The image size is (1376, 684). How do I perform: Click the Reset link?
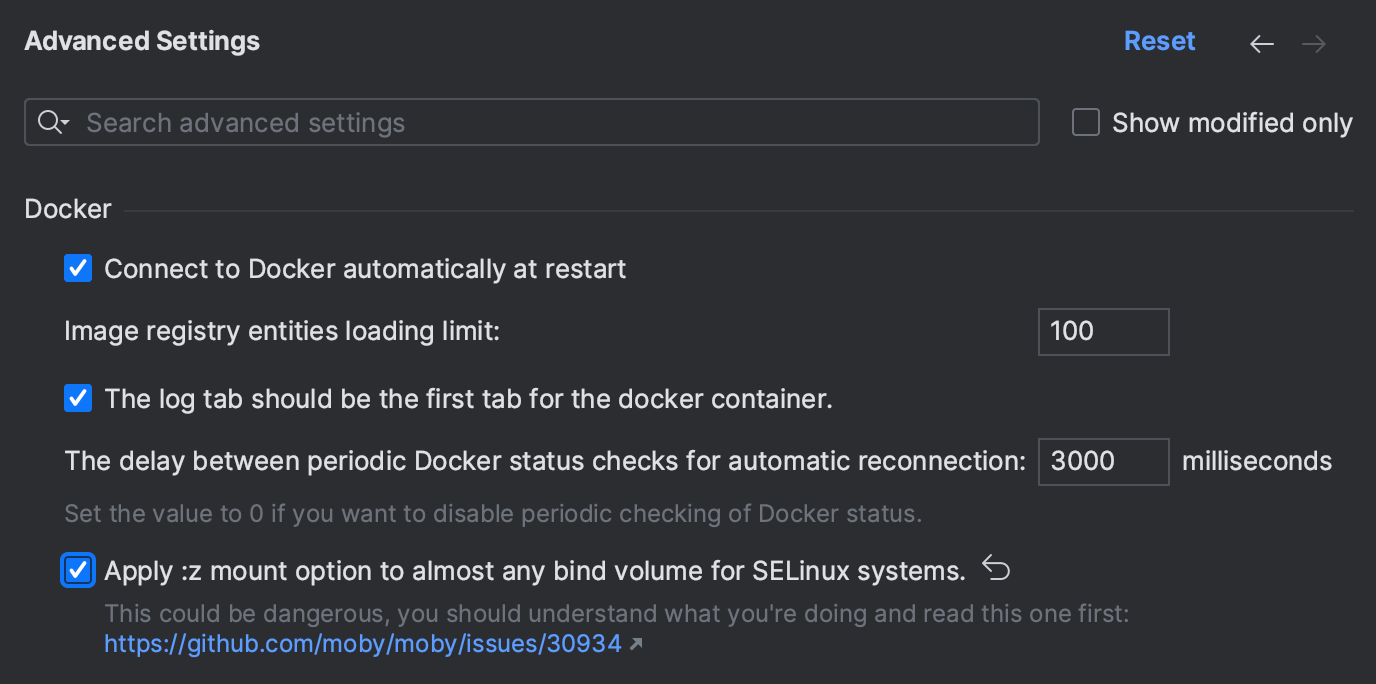(1159, 41)
